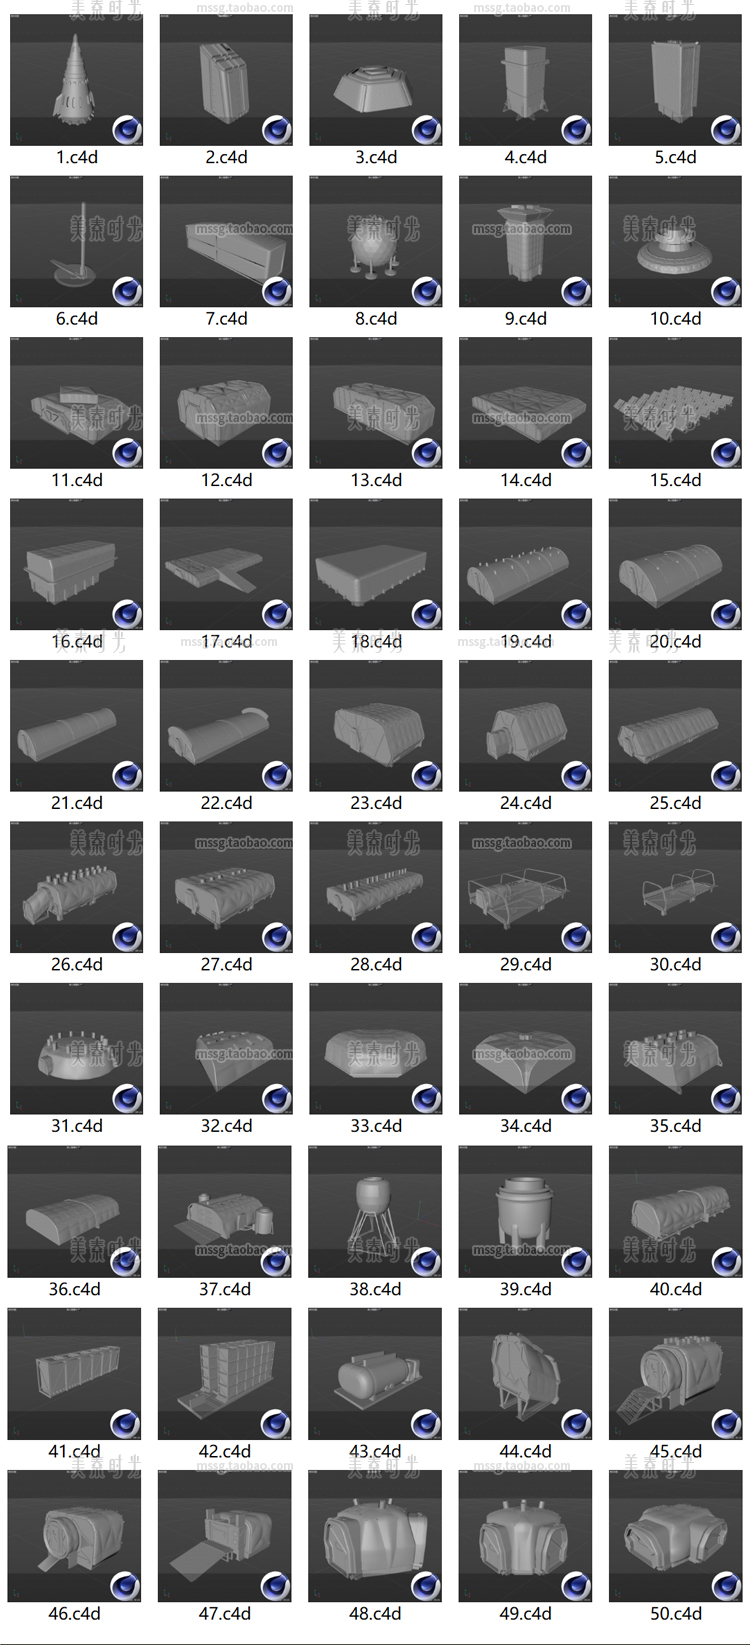Image resolution: width=750 pixels, height=1645 pixels.
Task: Select the wireframe frame thumbnail 29.c4d
Action: (525, 887)
